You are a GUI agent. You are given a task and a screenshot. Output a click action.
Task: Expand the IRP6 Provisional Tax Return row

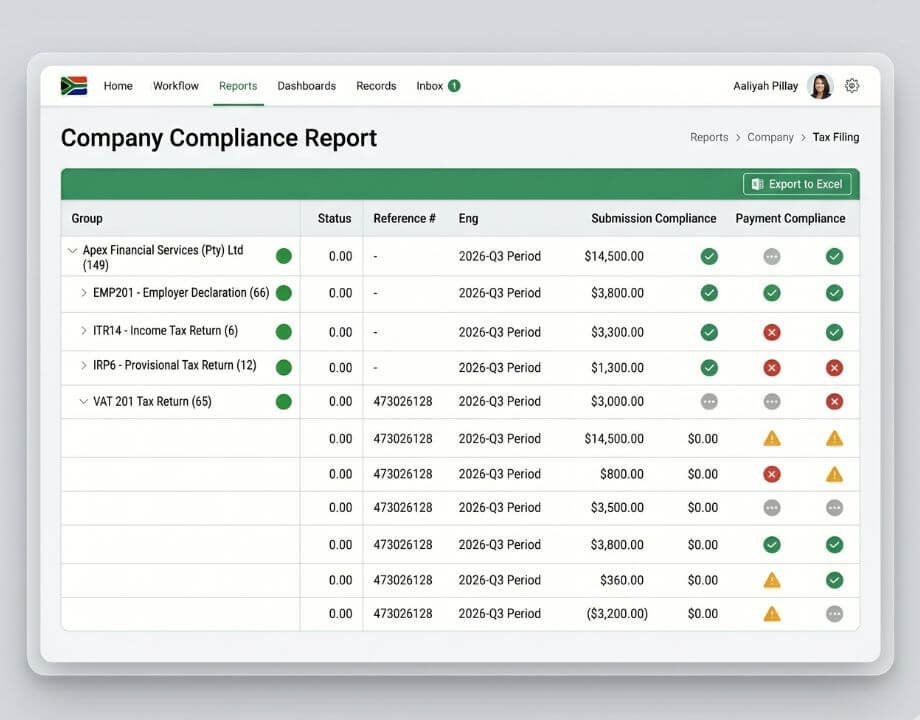83,365
